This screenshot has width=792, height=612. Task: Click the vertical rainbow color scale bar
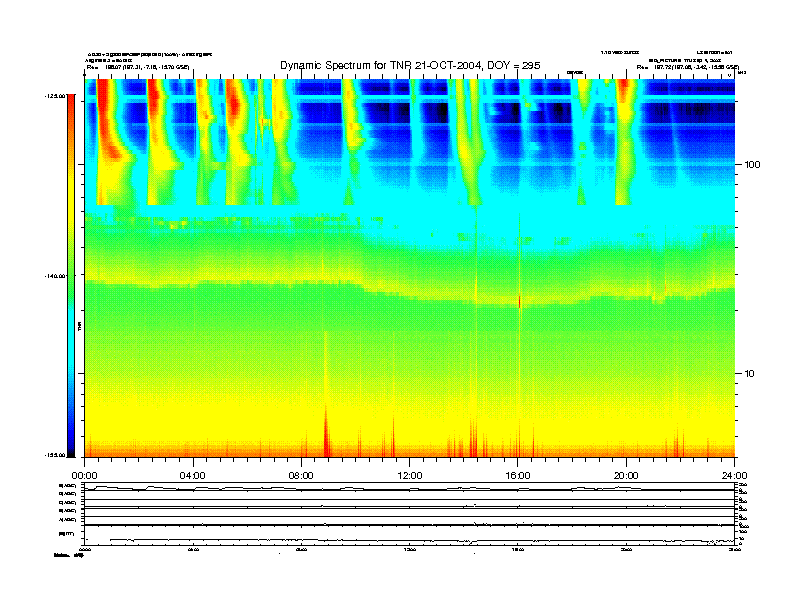[x=71, y=276]
